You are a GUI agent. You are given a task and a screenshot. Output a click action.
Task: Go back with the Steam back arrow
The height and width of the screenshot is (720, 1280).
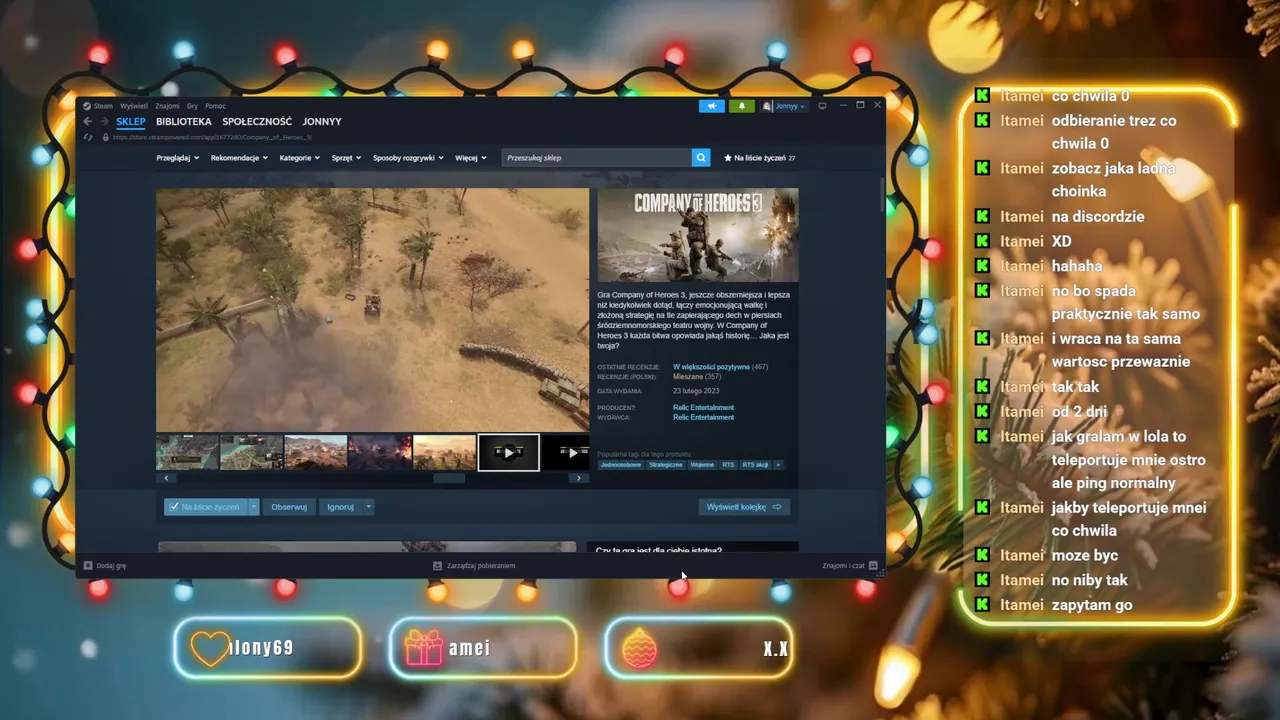click(x=87, y=122)
